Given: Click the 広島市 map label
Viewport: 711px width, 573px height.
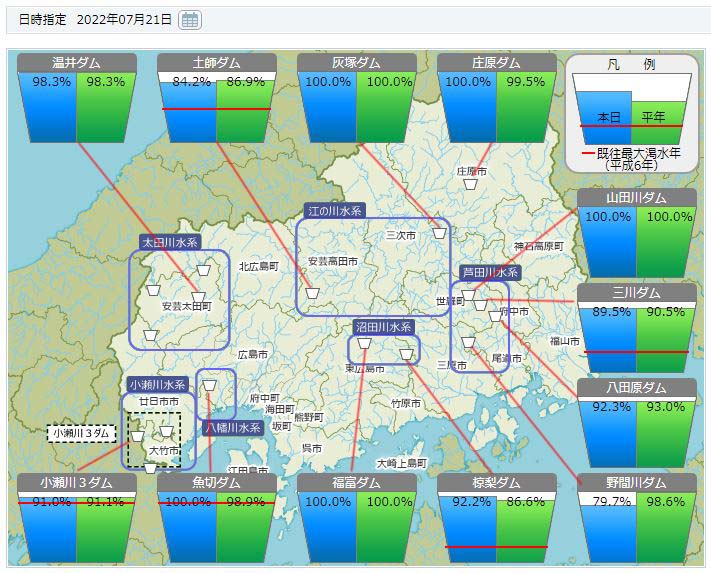Looking at the screenshot, I should (x=253, y=354).
